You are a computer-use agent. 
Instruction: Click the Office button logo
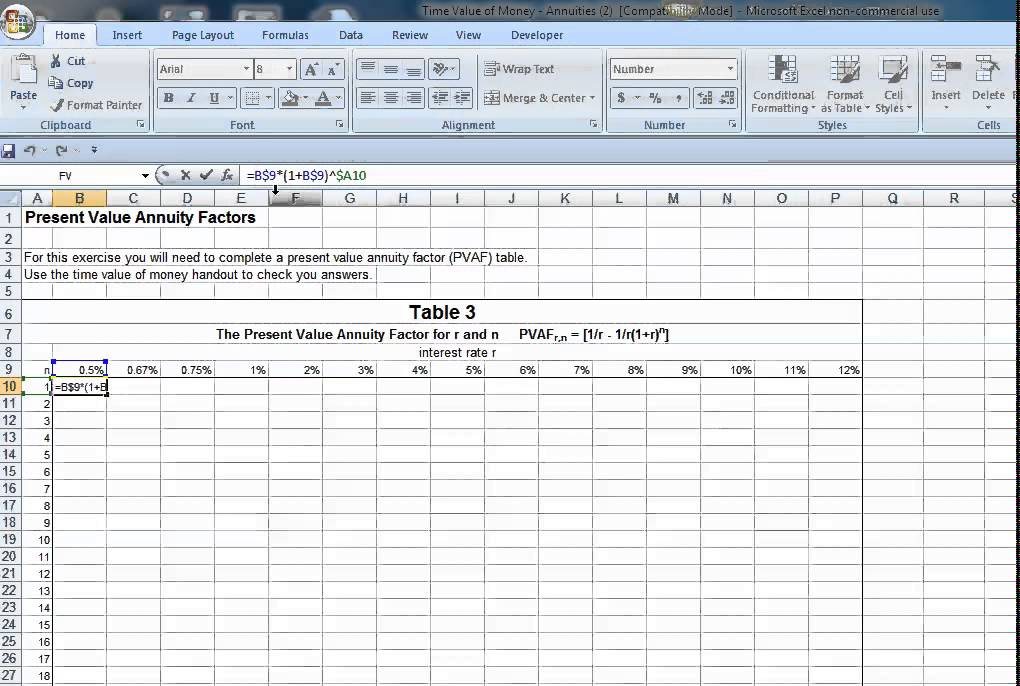[x=18, y=20]
